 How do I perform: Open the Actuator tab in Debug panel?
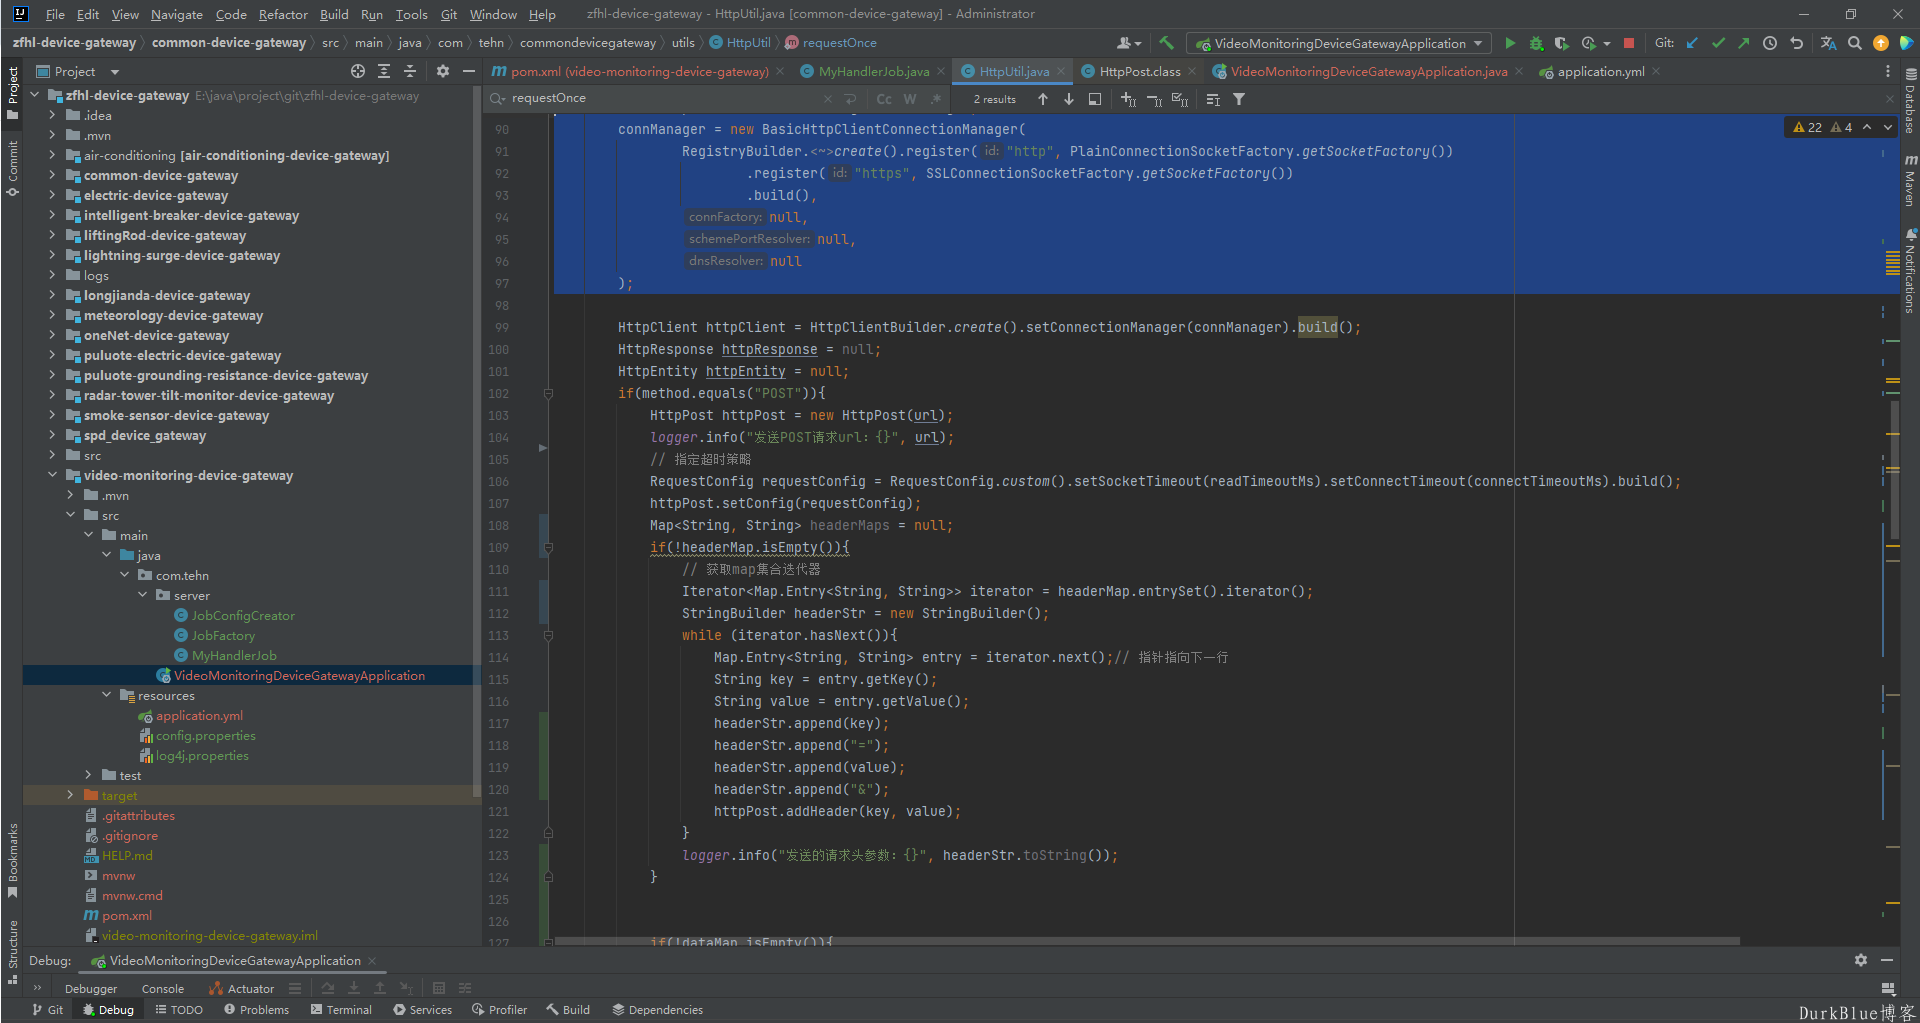(242, 988)
